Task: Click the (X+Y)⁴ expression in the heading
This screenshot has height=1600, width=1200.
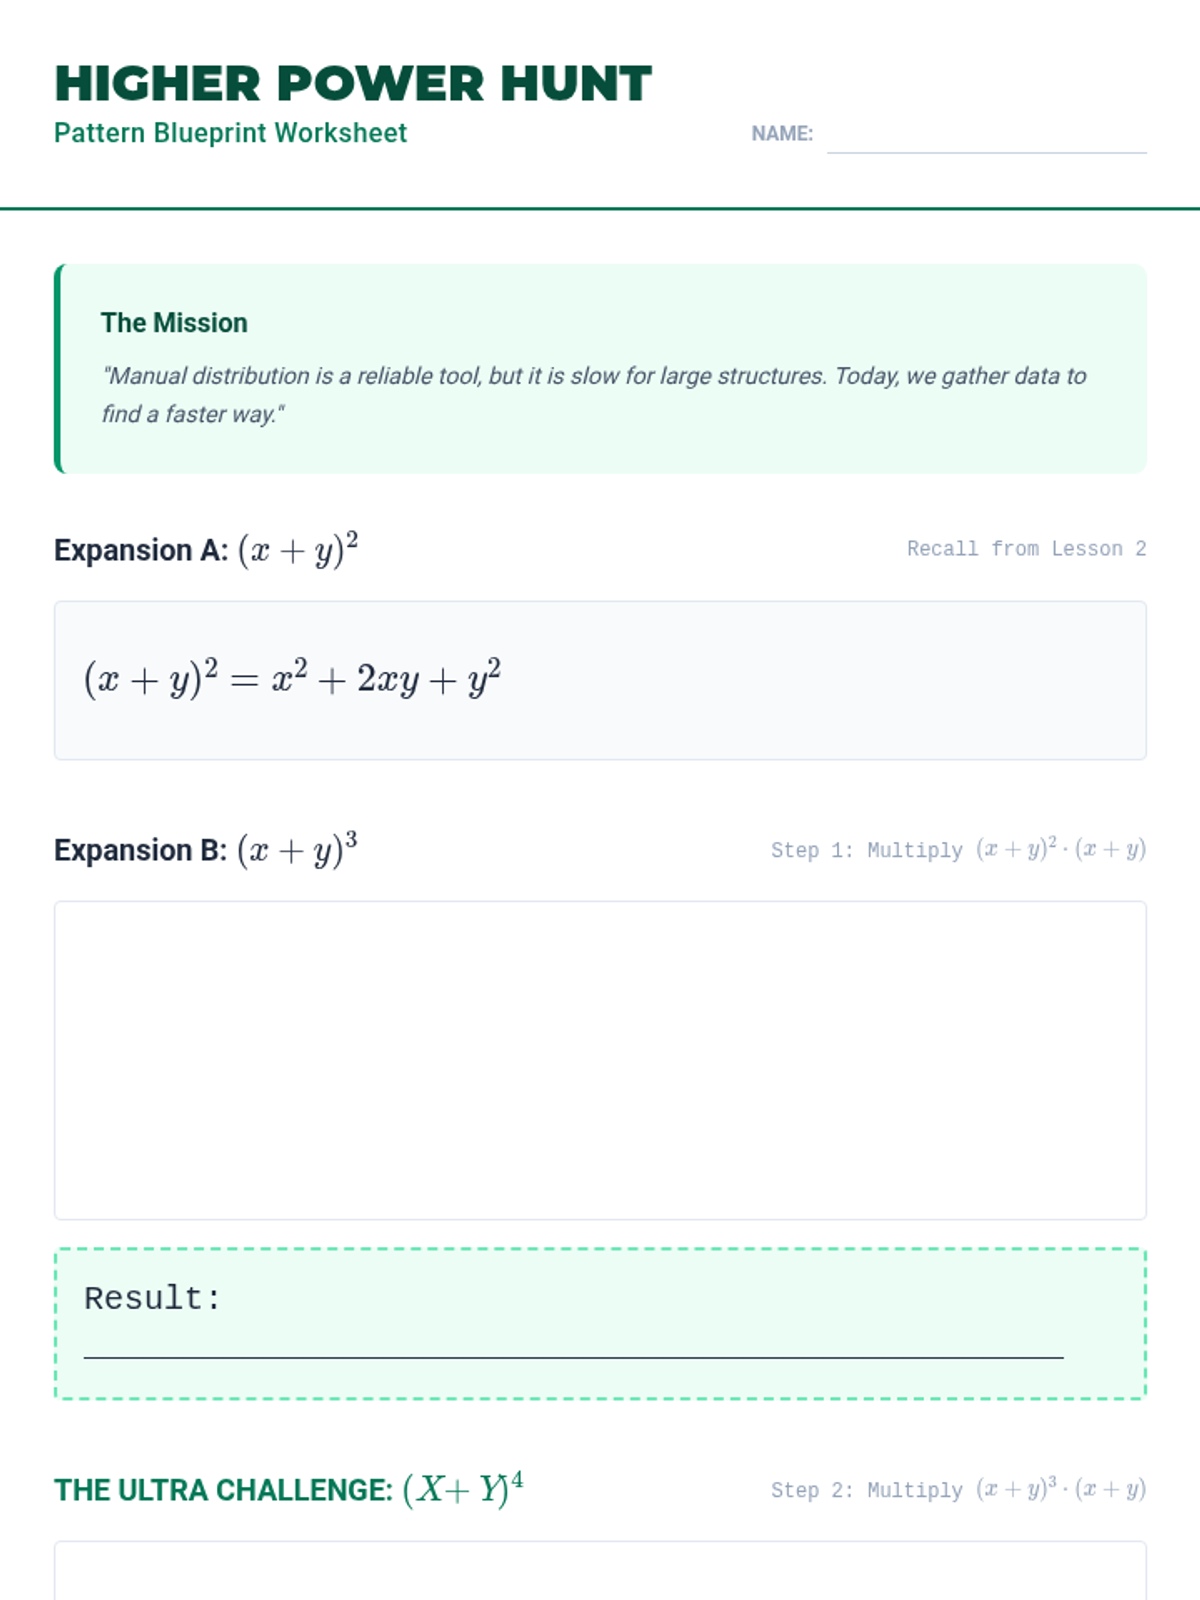Action: (x=462, y=1488)
